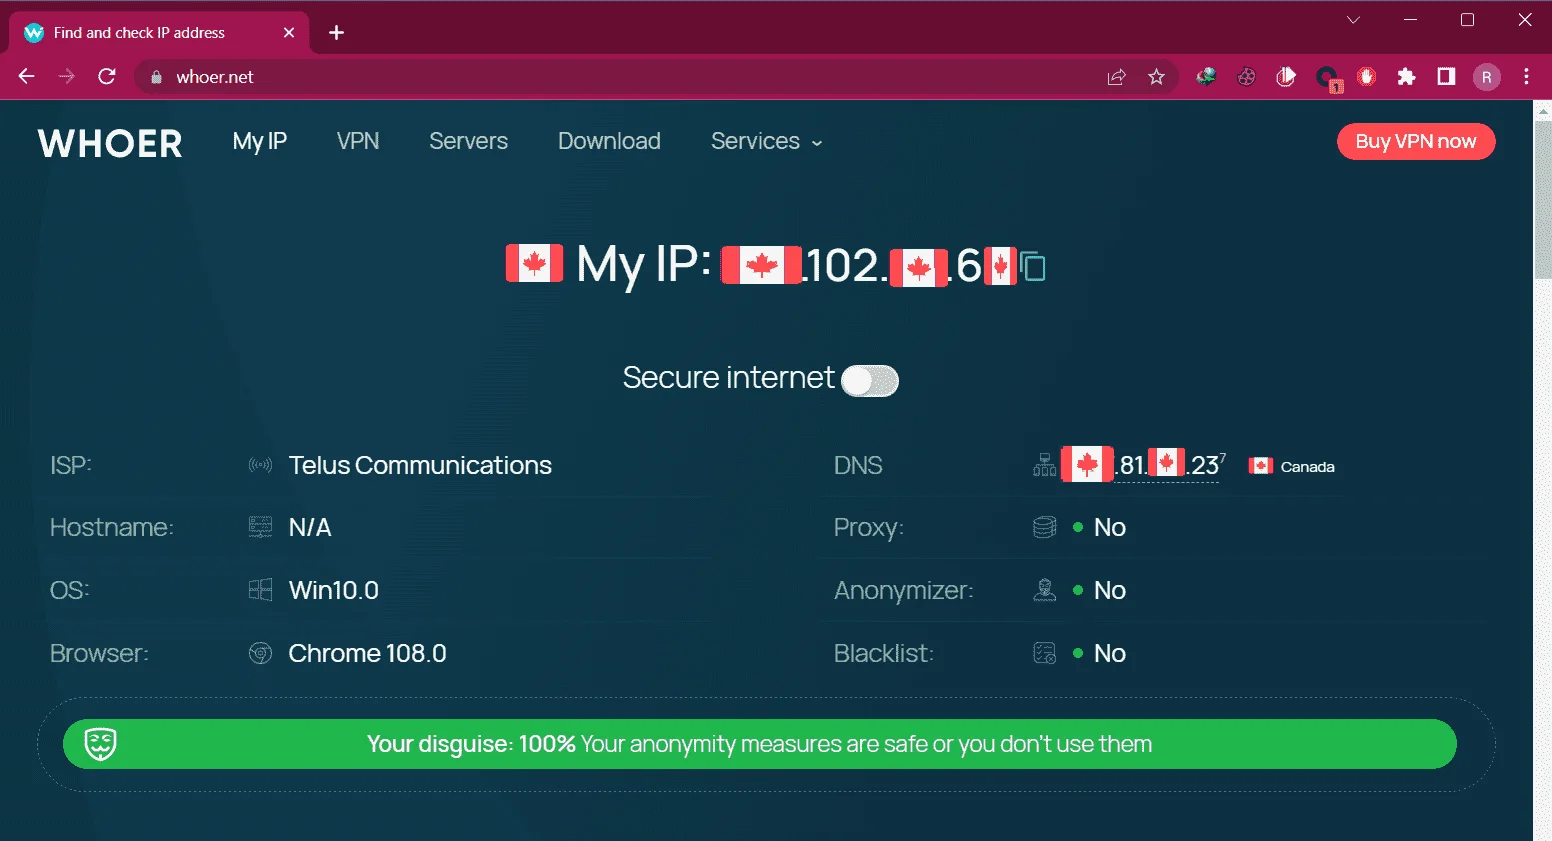Click the white shield-shaped extension icon
The height and width of the screenshot is (841, 1552).
click(x=1286, y=77)
